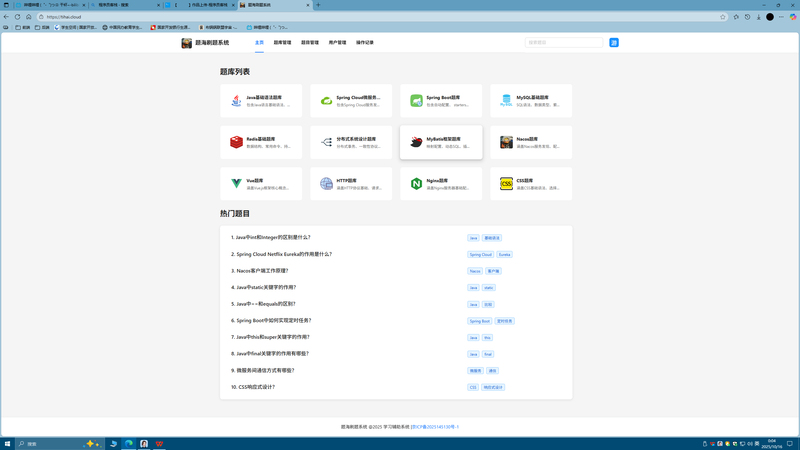Click the distributed system design branching icon
Screen dimensions: 800x450
click(x=326, y=142)
